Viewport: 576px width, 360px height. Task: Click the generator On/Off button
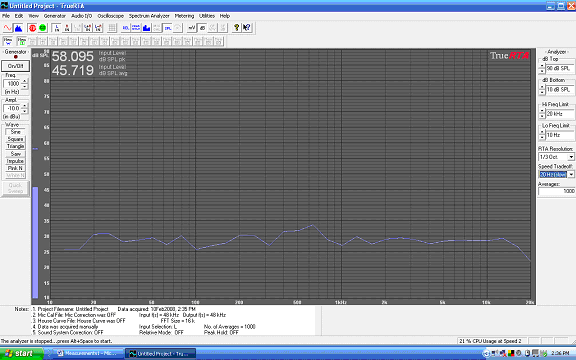coord(15,66)
